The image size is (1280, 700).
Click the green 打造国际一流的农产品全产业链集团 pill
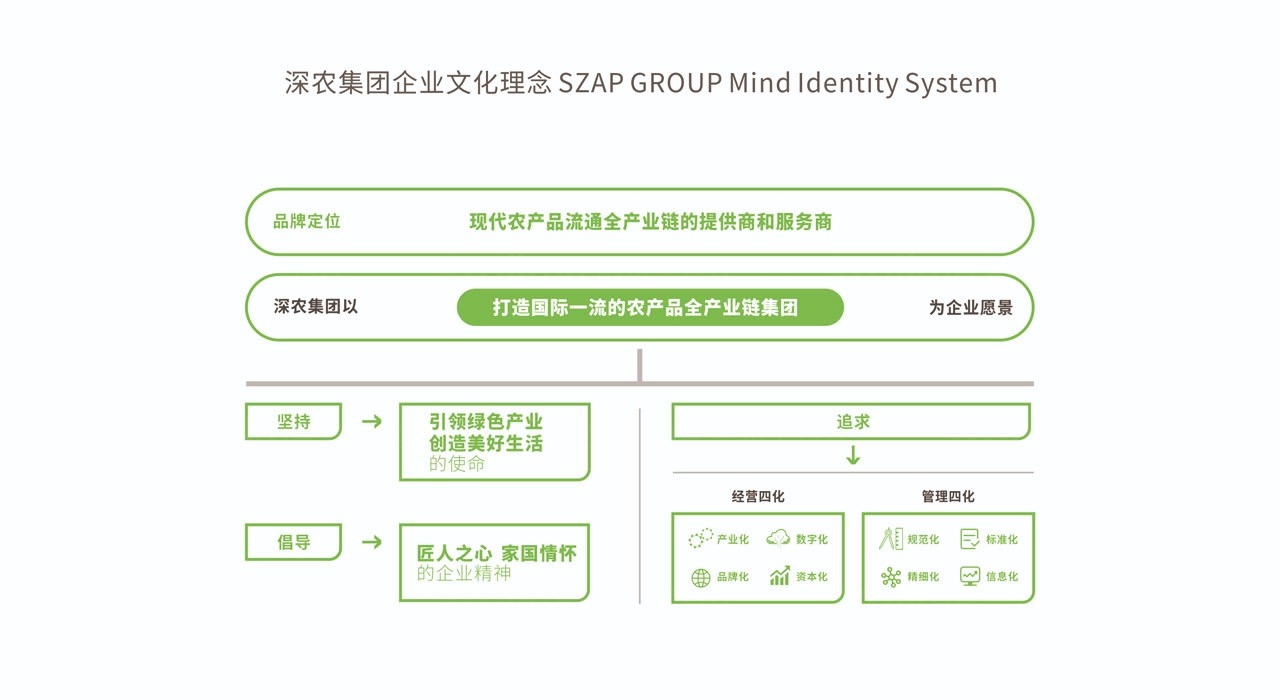point(650,307)
